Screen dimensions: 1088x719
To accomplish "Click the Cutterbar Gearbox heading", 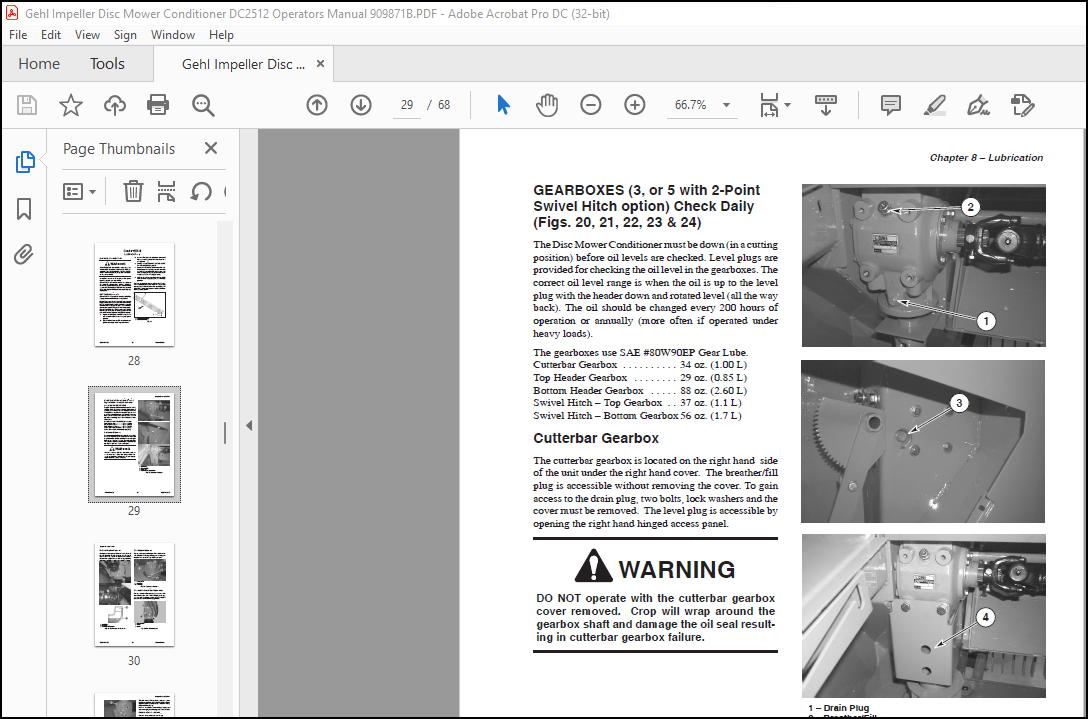I will [596, 438].
